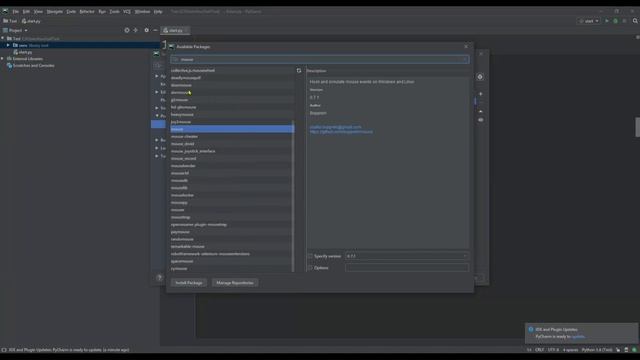This screenshot has height=360, width=640.
Task: Click the package list scrollbar
Action: pos(293,196)
